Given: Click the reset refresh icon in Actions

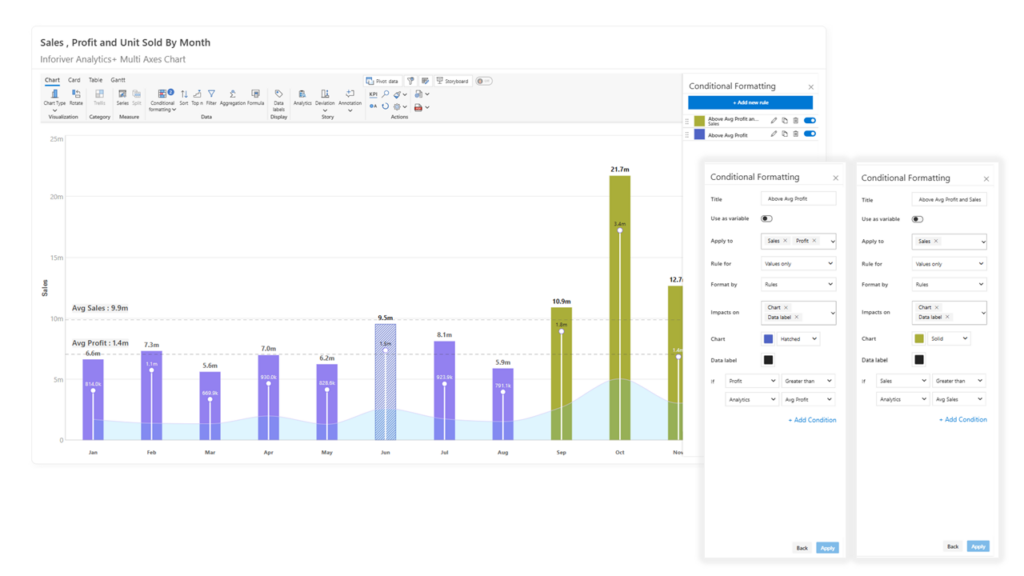Looking at the screenshot, I should pyautogui.click(x=385, y=106).
